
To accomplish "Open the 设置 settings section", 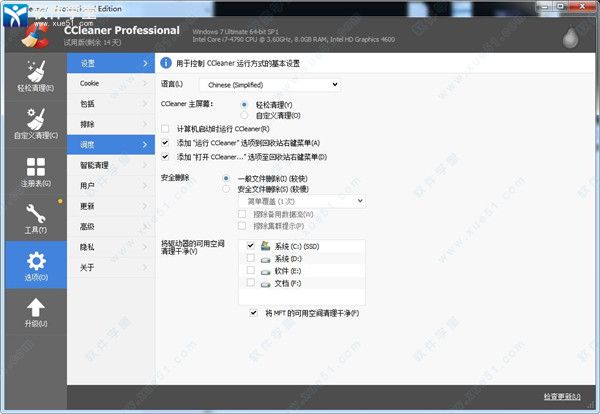I will [x=111, y=63].
